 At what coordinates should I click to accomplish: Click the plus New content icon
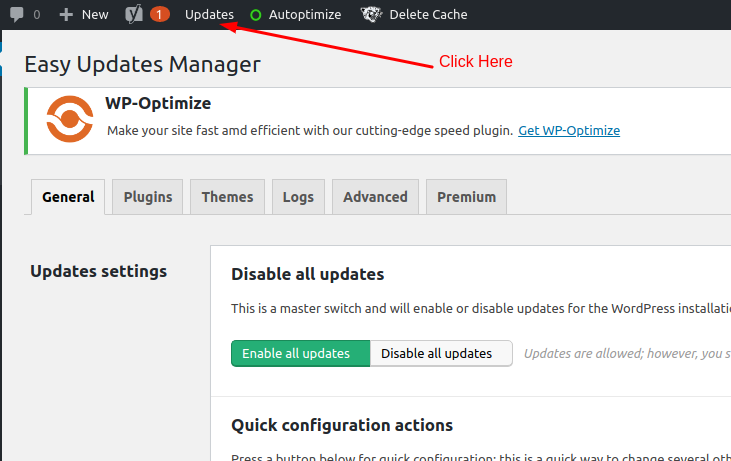click(66, 14)
